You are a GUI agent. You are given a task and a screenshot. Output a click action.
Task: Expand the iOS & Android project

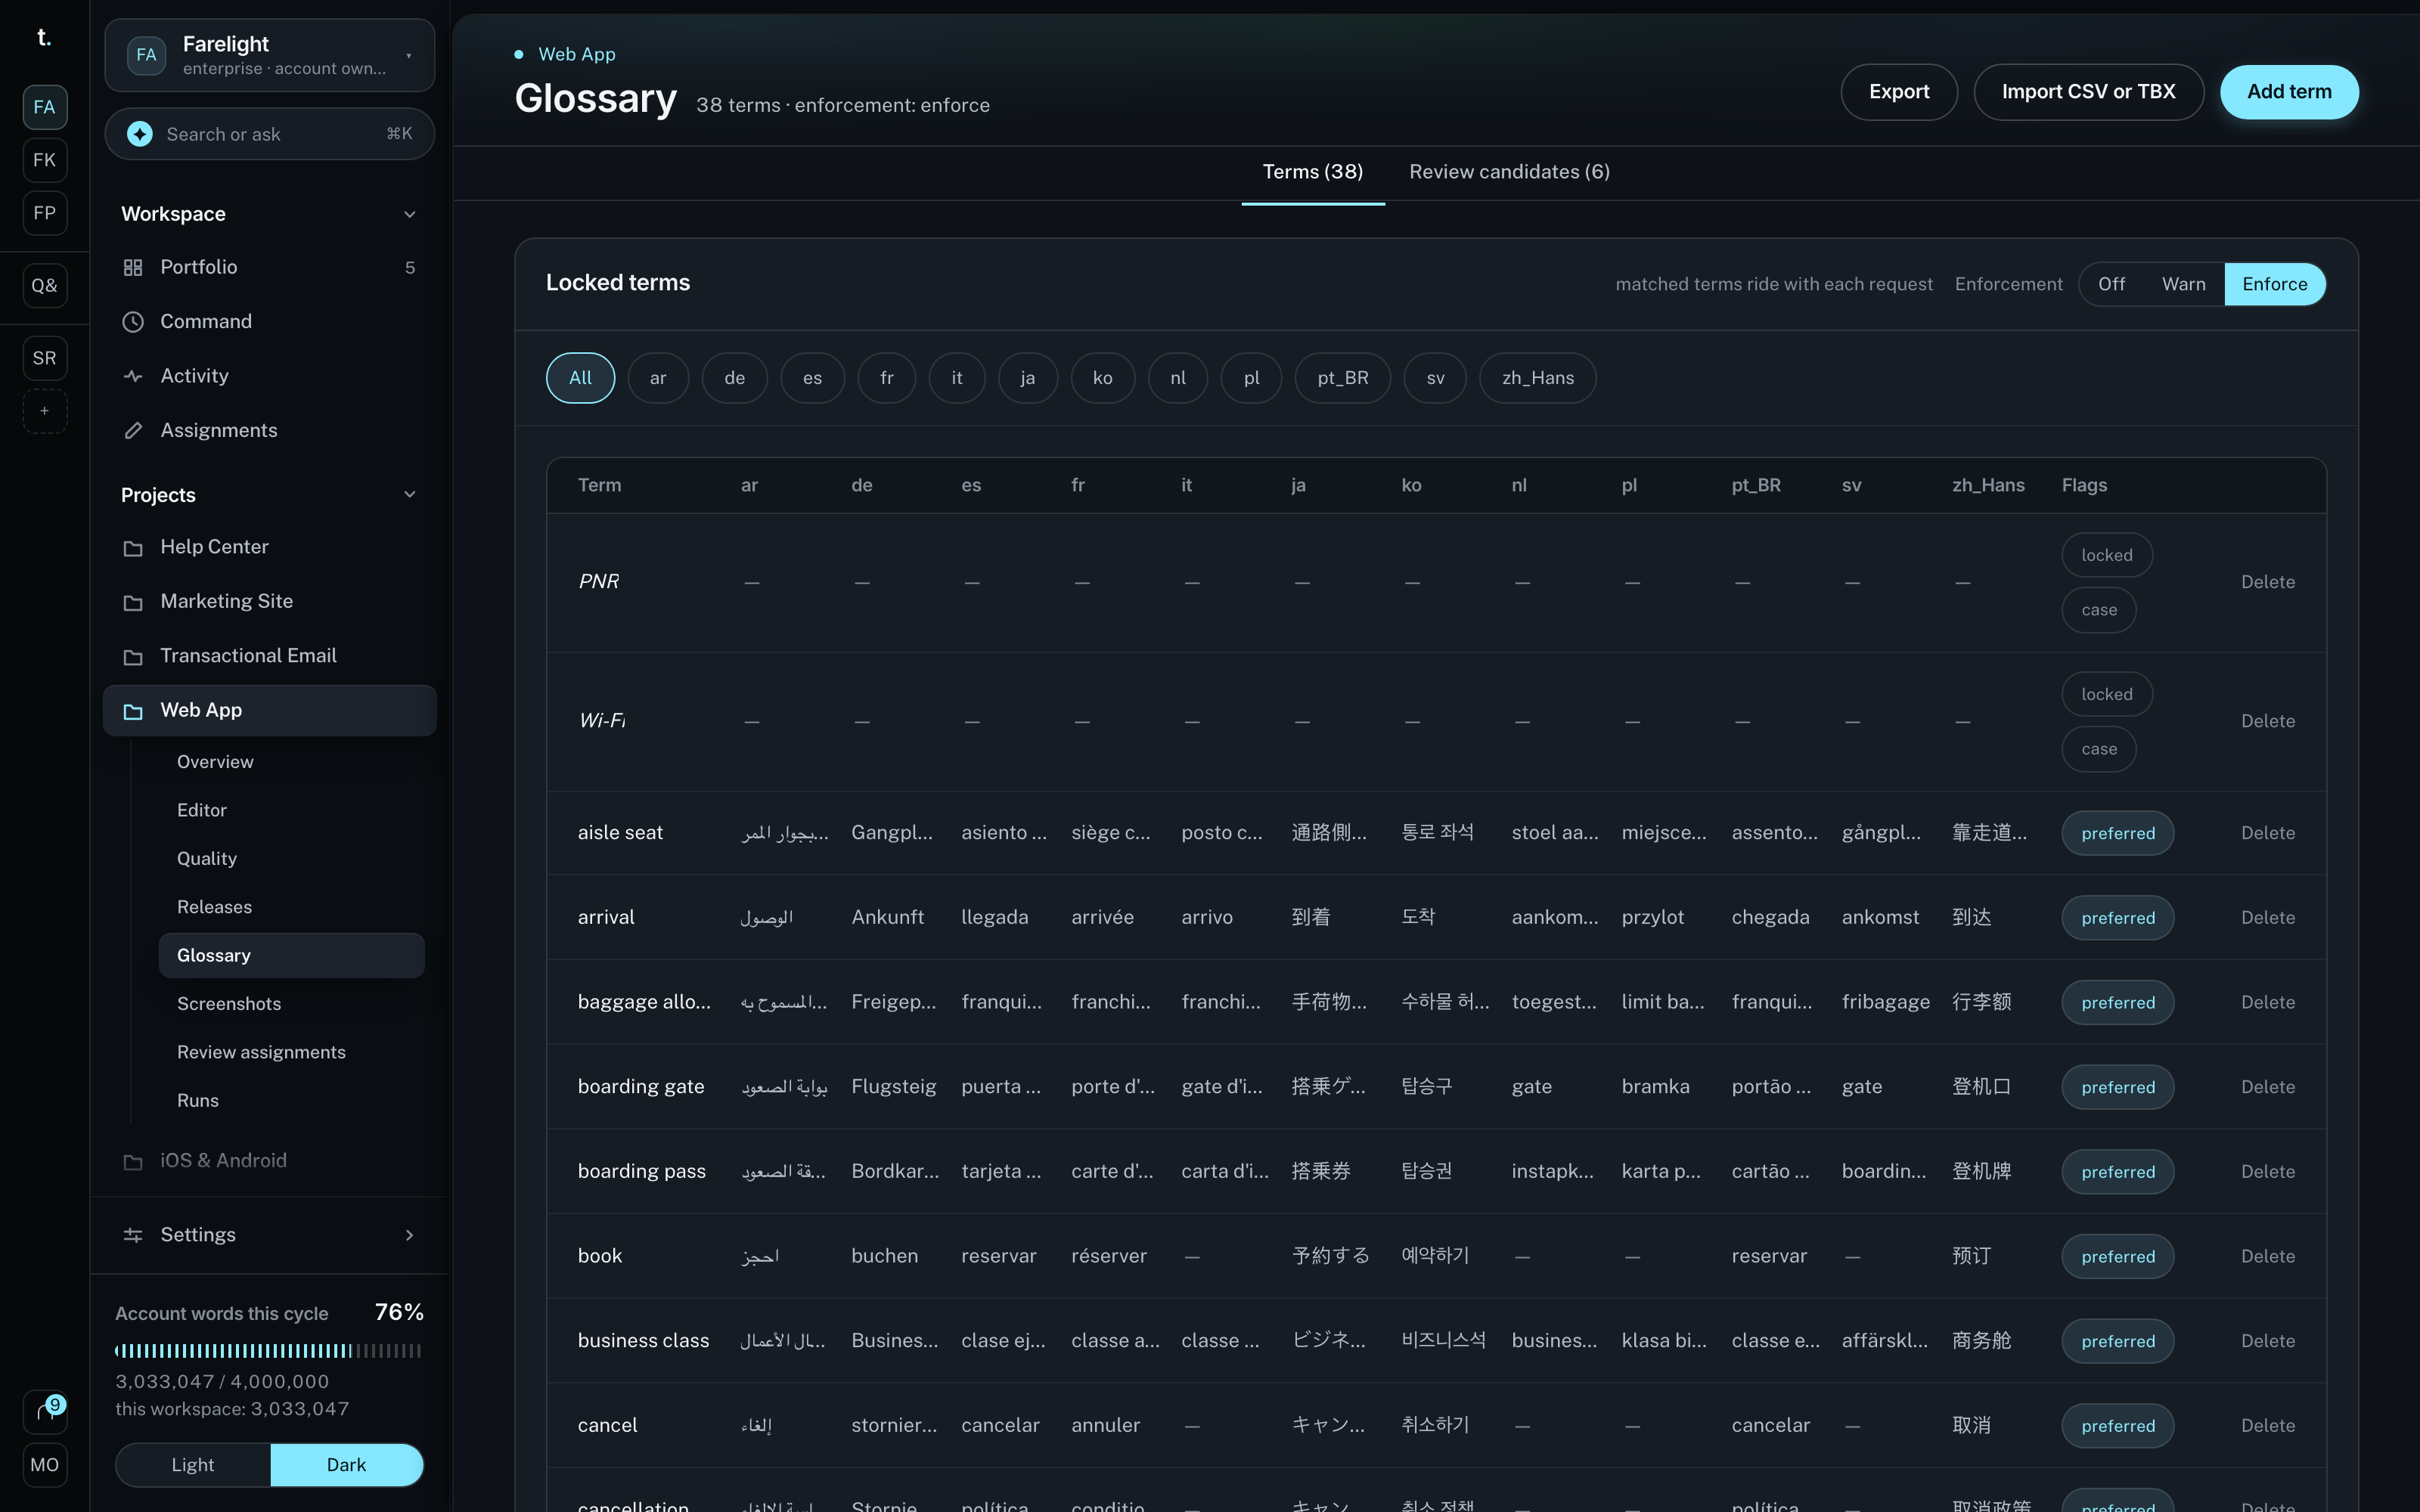point(270,1161)
